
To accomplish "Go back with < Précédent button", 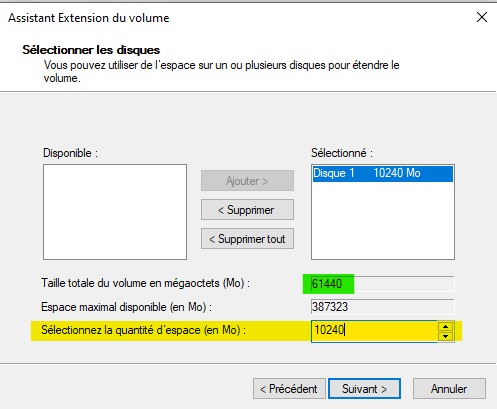I will 289,389.
